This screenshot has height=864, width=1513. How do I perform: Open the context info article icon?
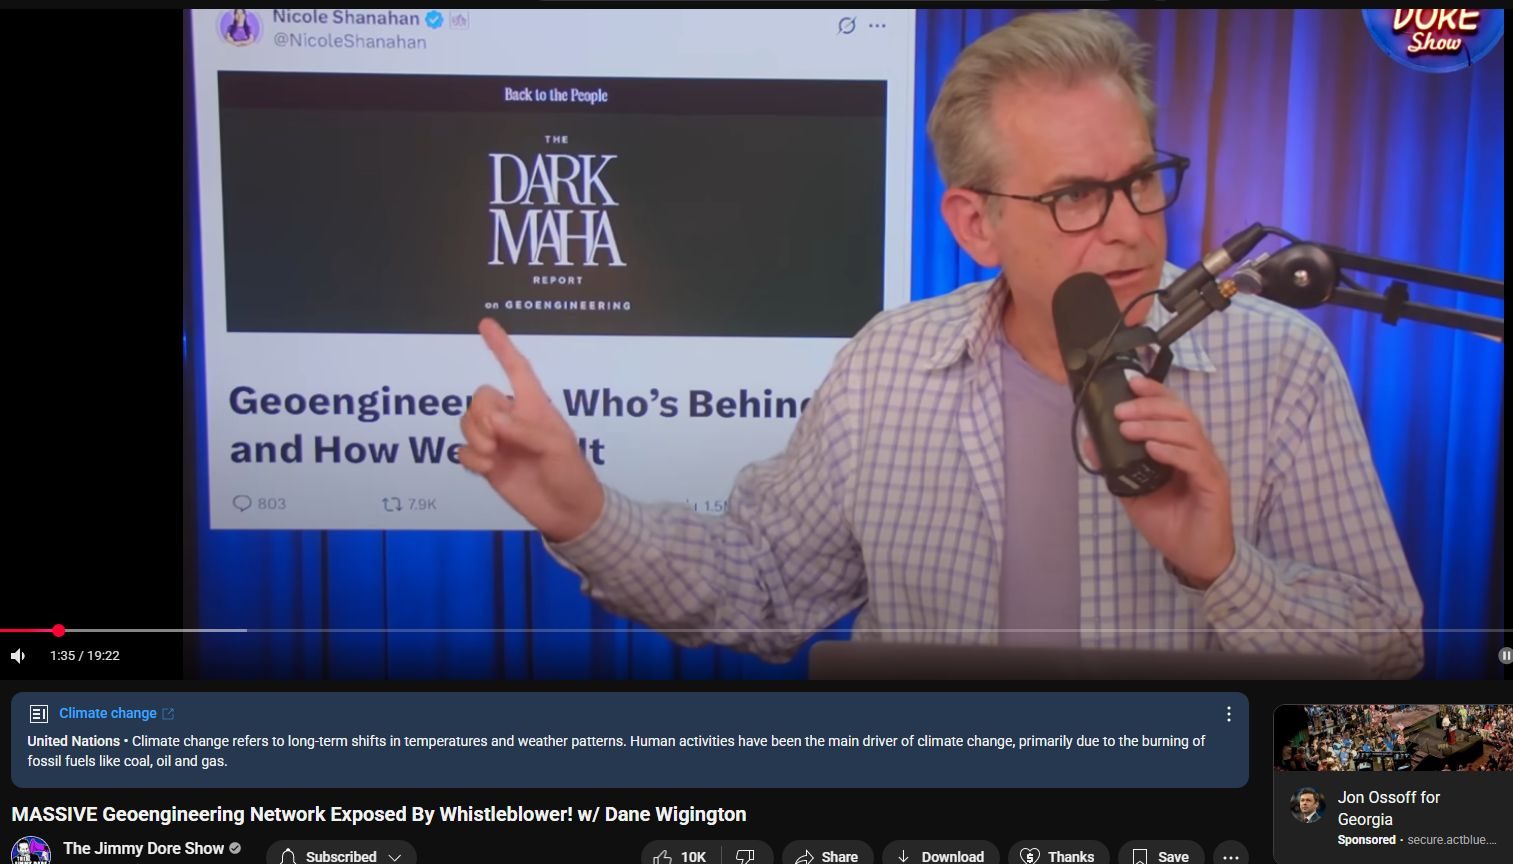tap(39, 714)
